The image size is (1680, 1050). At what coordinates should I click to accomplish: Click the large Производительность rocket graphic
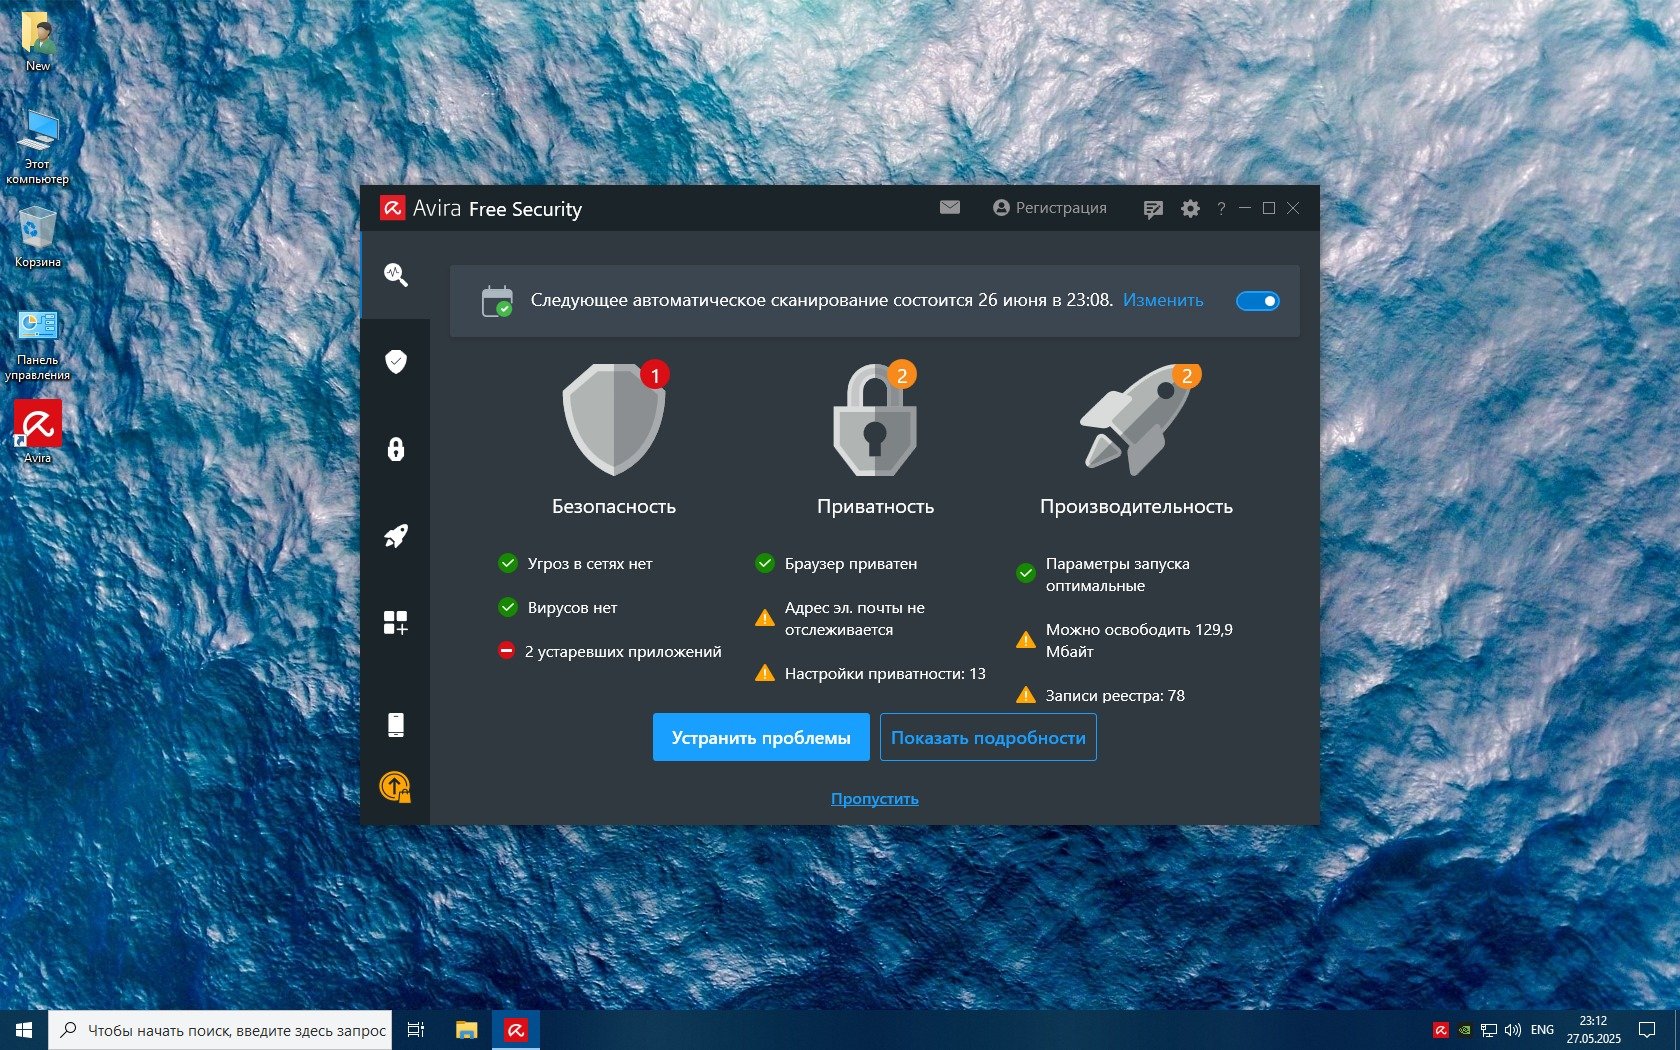pos(1136,419)
